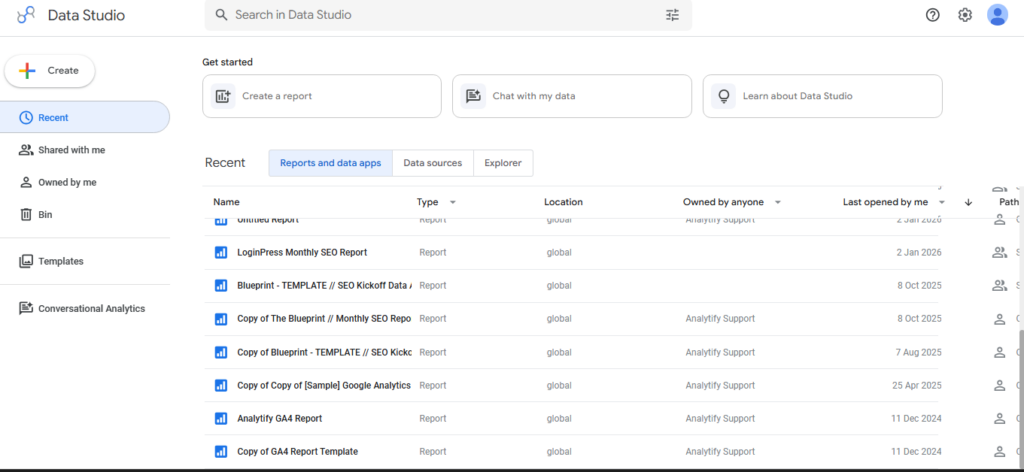Image resolution: width=1024 pixels, height=472 pixels.
Task: Open LoginPress Monthly SEO Report
Action: (302, 253)
